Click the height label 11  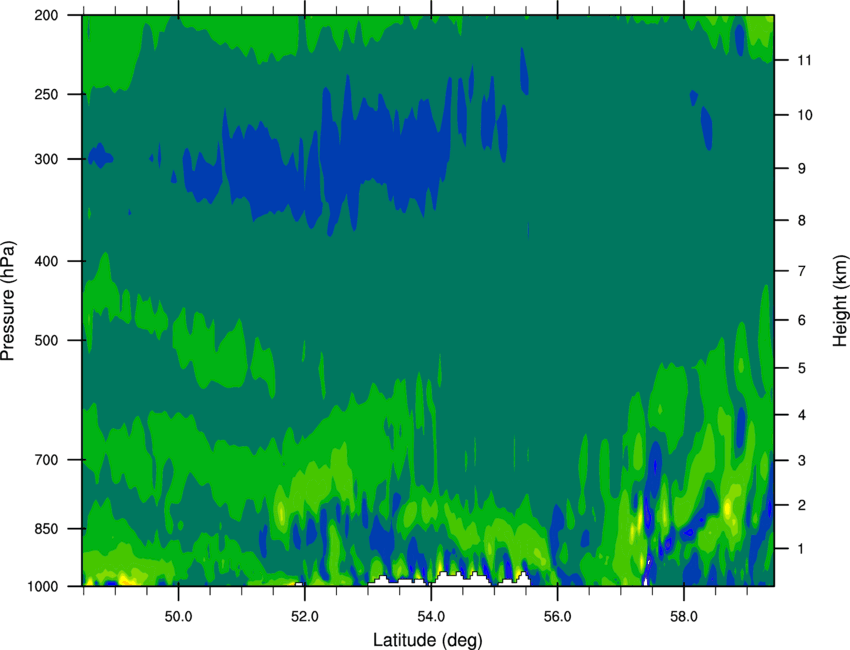tap(805, 60)
